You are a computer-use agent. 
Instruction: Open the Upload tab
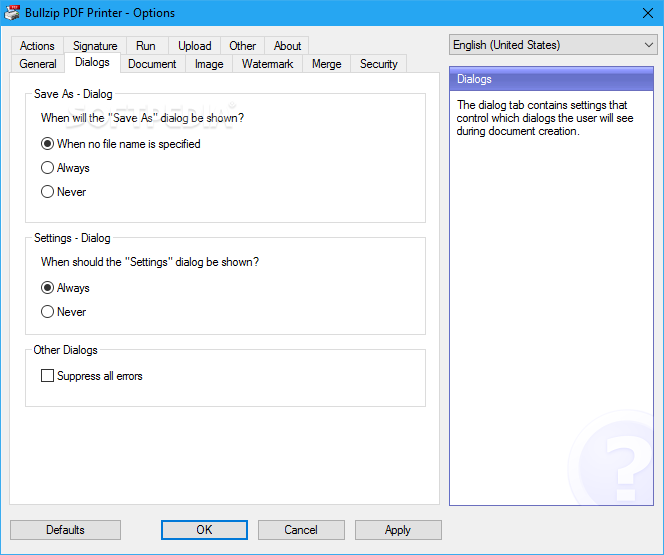click(194, 46)
